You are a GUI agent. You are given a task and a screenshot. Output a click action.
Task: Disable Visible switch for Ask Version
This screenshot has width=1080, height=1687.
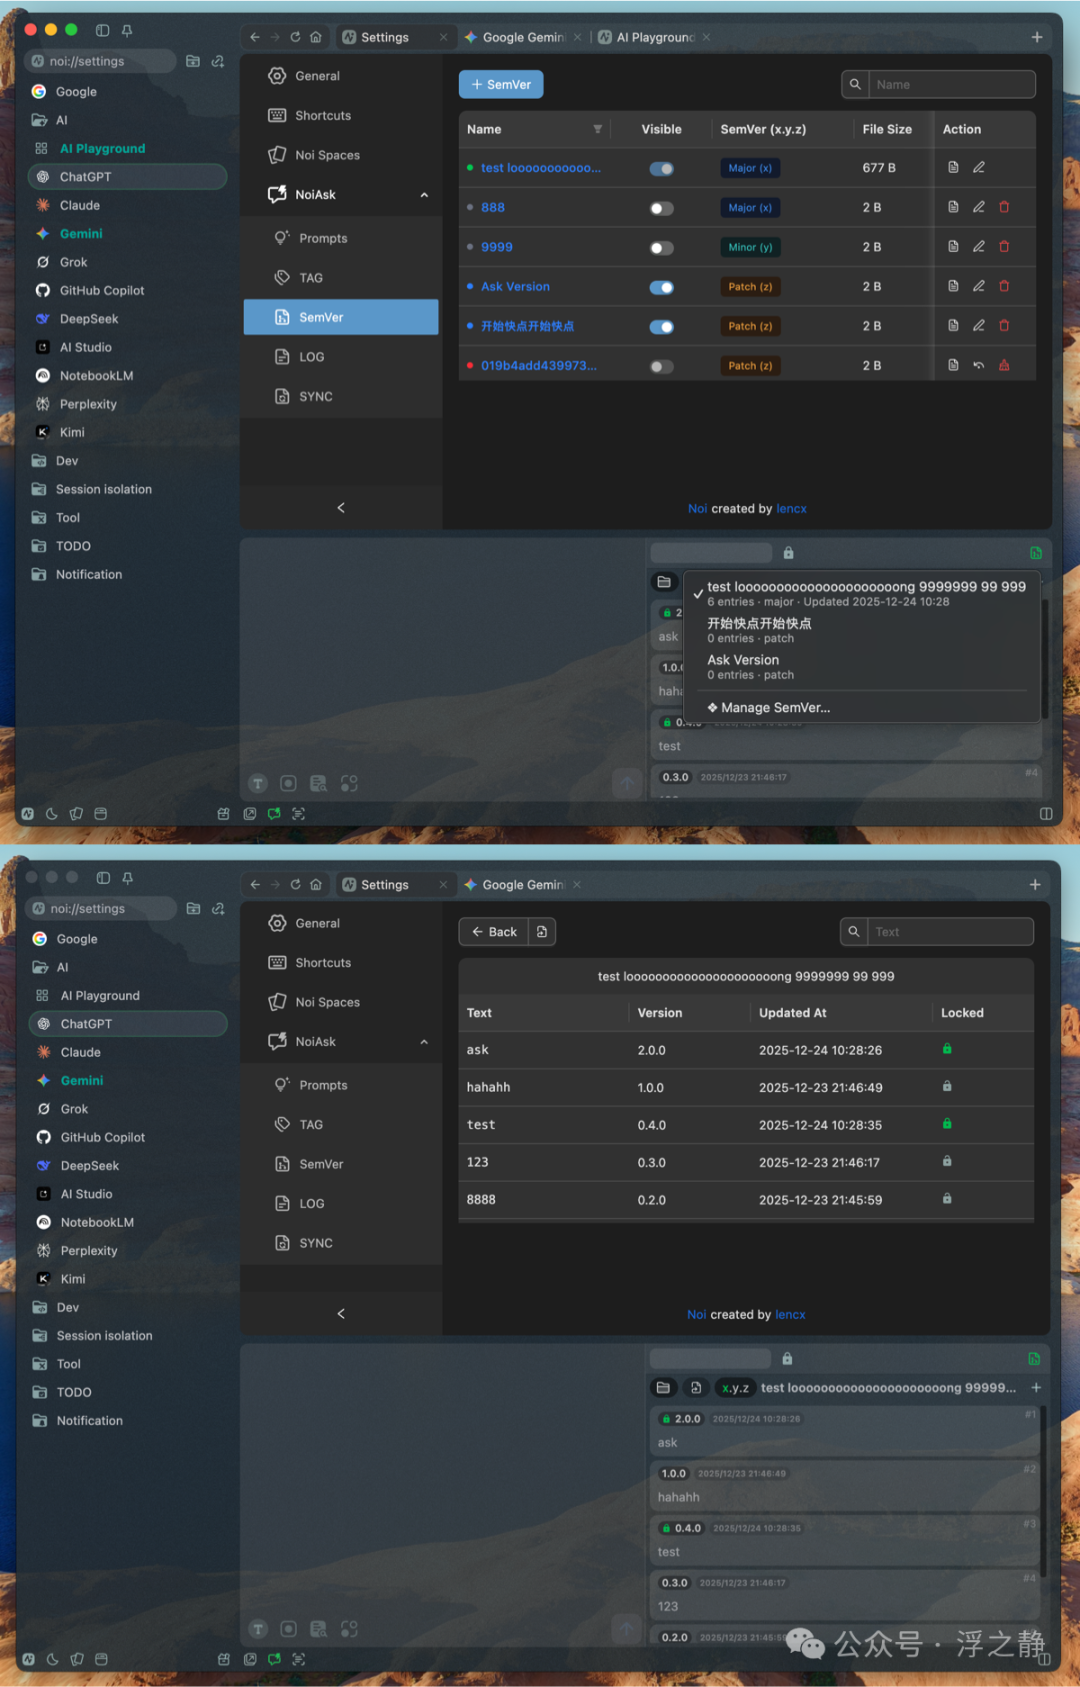pyautogui.click(x=662, y=287)
